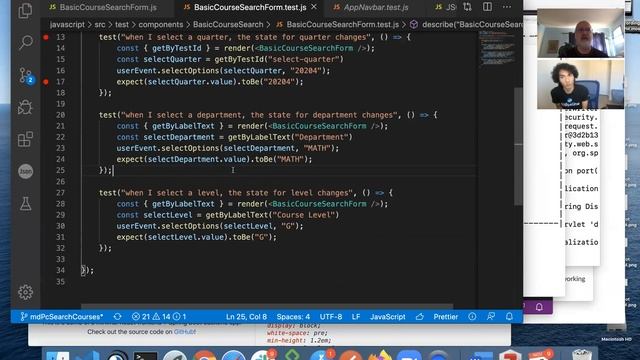Open the Run and Debug view

coord(25,107)
